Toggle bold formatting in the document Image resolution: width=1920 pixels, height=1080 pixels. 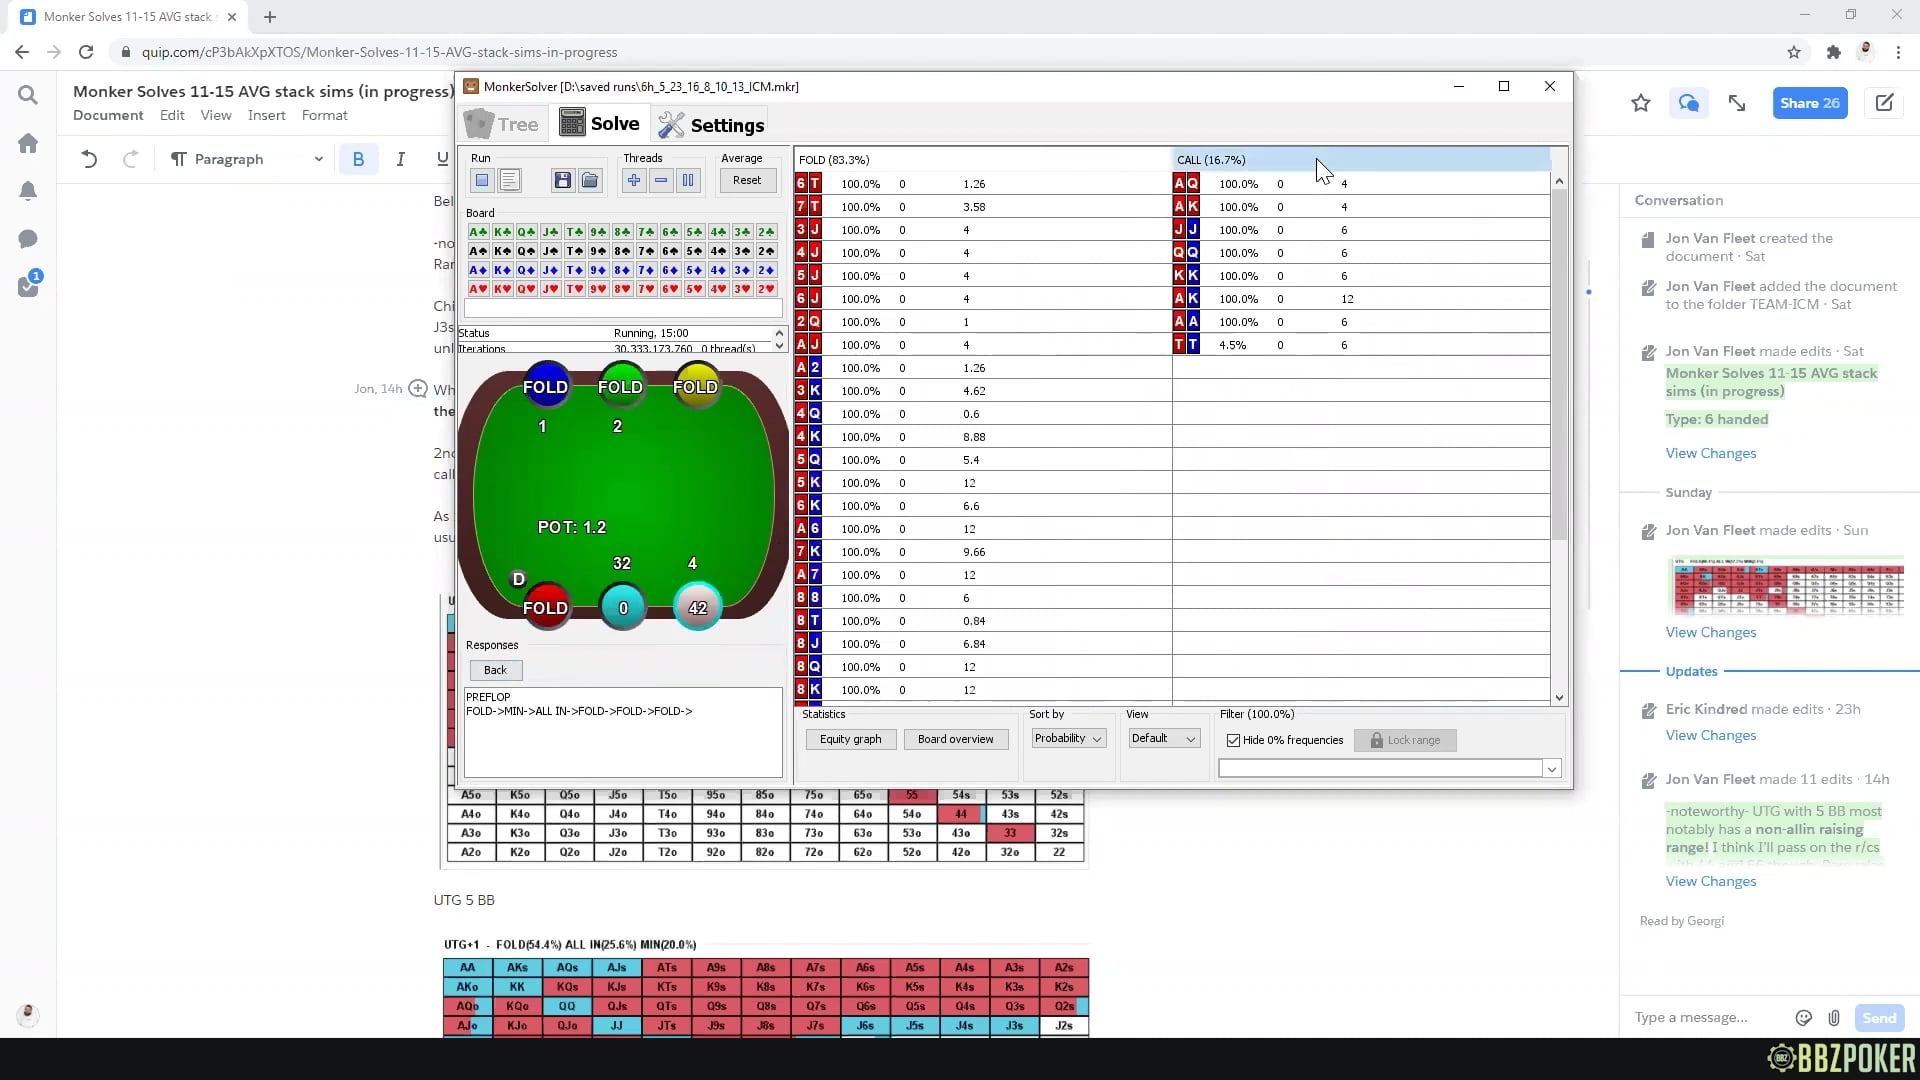[x=358, y=158]
